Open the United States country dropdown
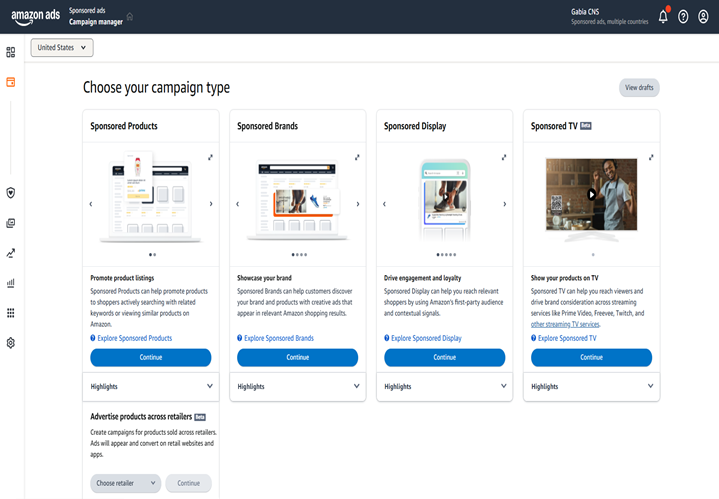Screen dimensions: 719x499 pos(62,48)
